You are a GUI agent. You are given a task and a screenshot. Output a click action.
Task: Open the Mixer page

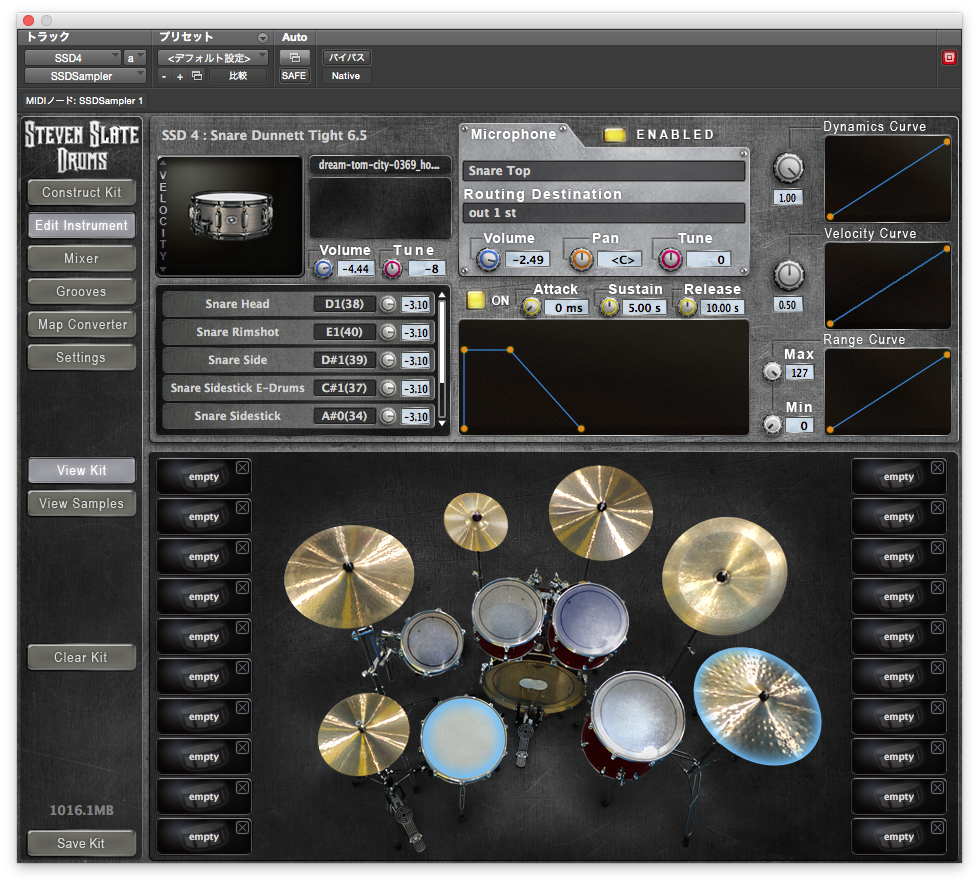(x=82, y=258)
